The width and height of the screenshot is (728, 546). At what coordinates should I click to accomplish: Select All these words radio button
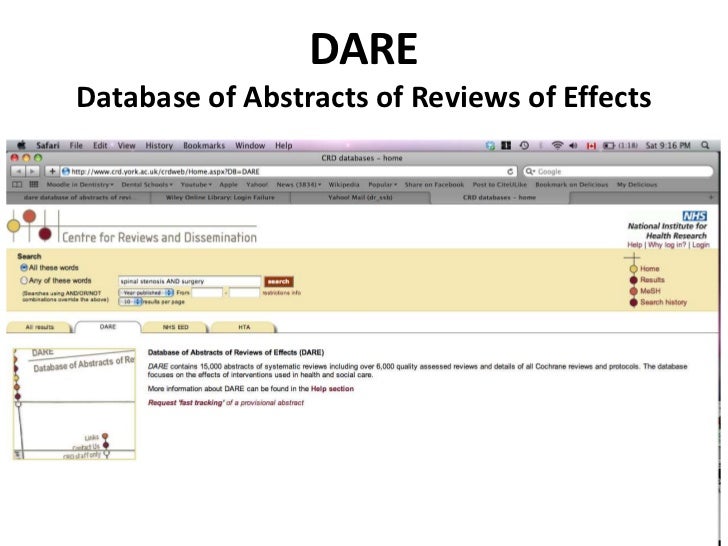[x=24, y=268]
